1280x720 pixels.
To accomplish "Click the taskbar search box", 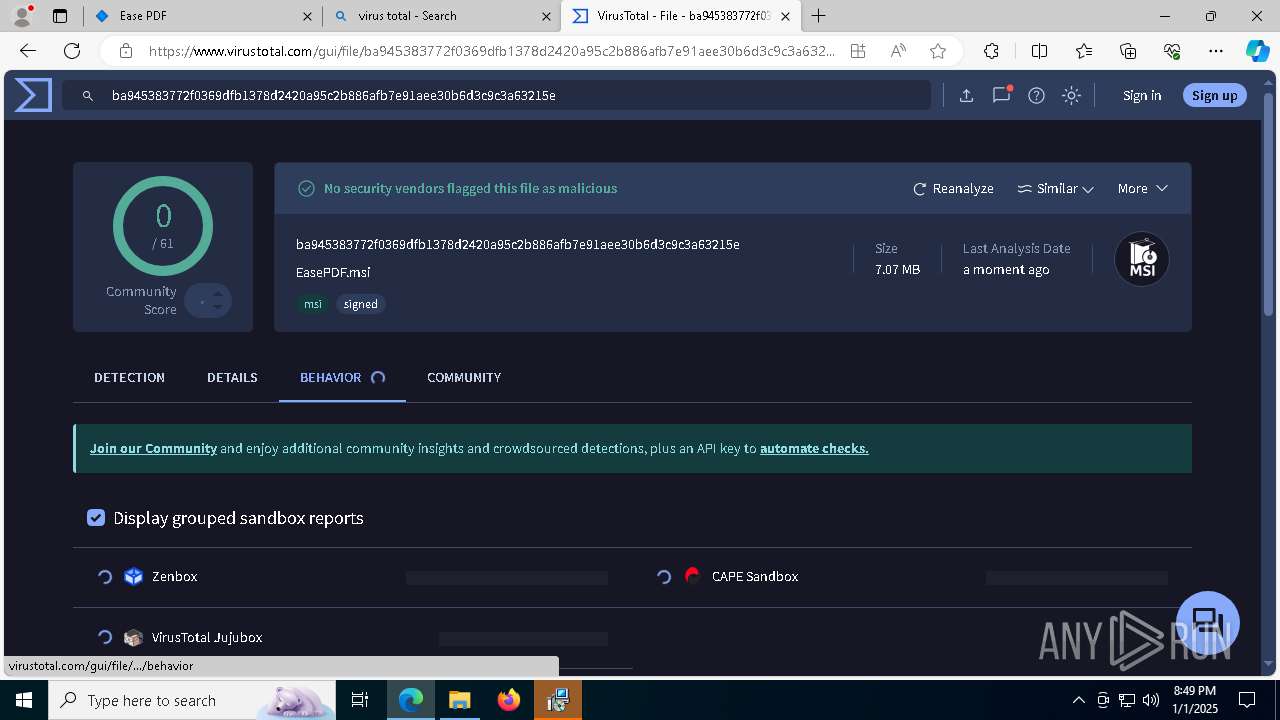I will pos(191,700).
